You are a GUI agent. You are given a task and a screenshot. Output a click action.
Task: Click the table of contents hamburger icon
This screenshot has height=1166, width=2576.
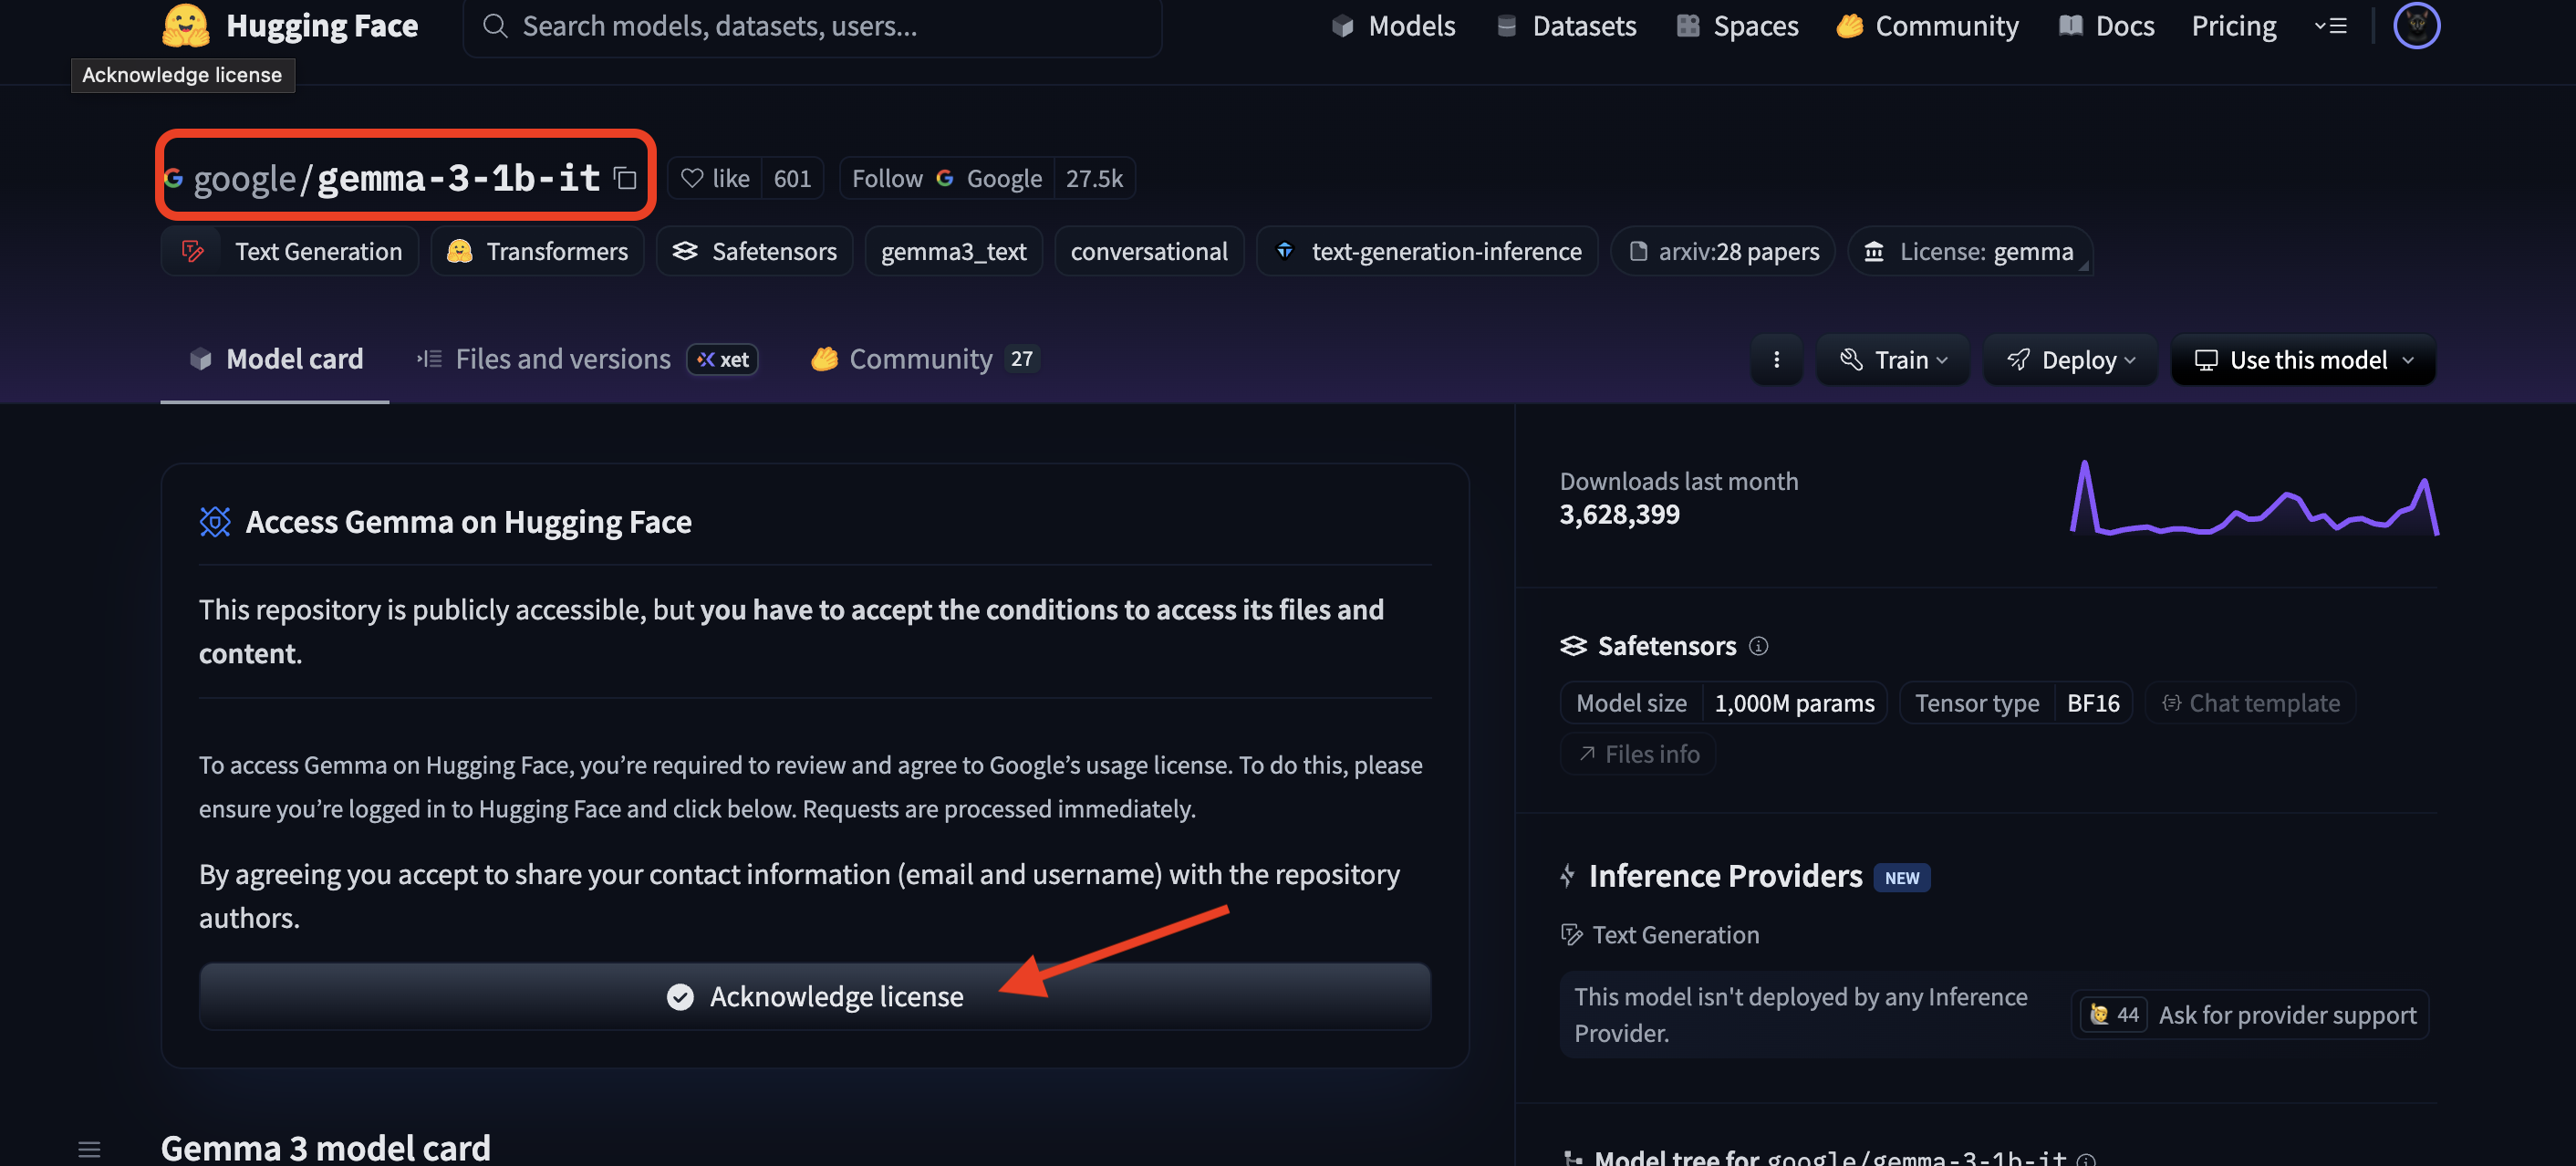[x=89, y=1149]
